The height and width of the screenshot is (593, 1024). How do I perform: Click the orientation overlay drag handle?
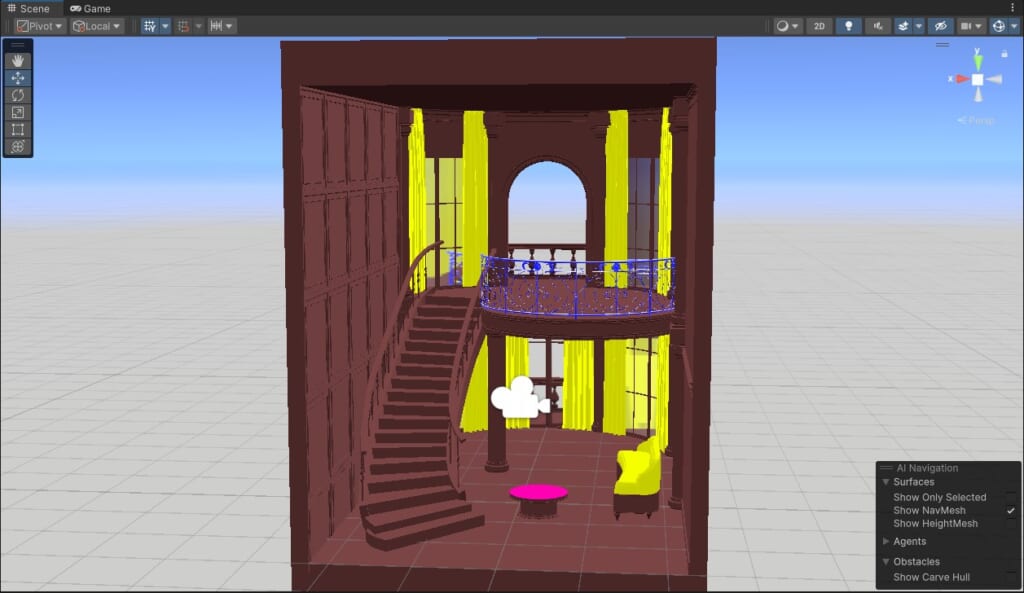[x=942, y=45]
